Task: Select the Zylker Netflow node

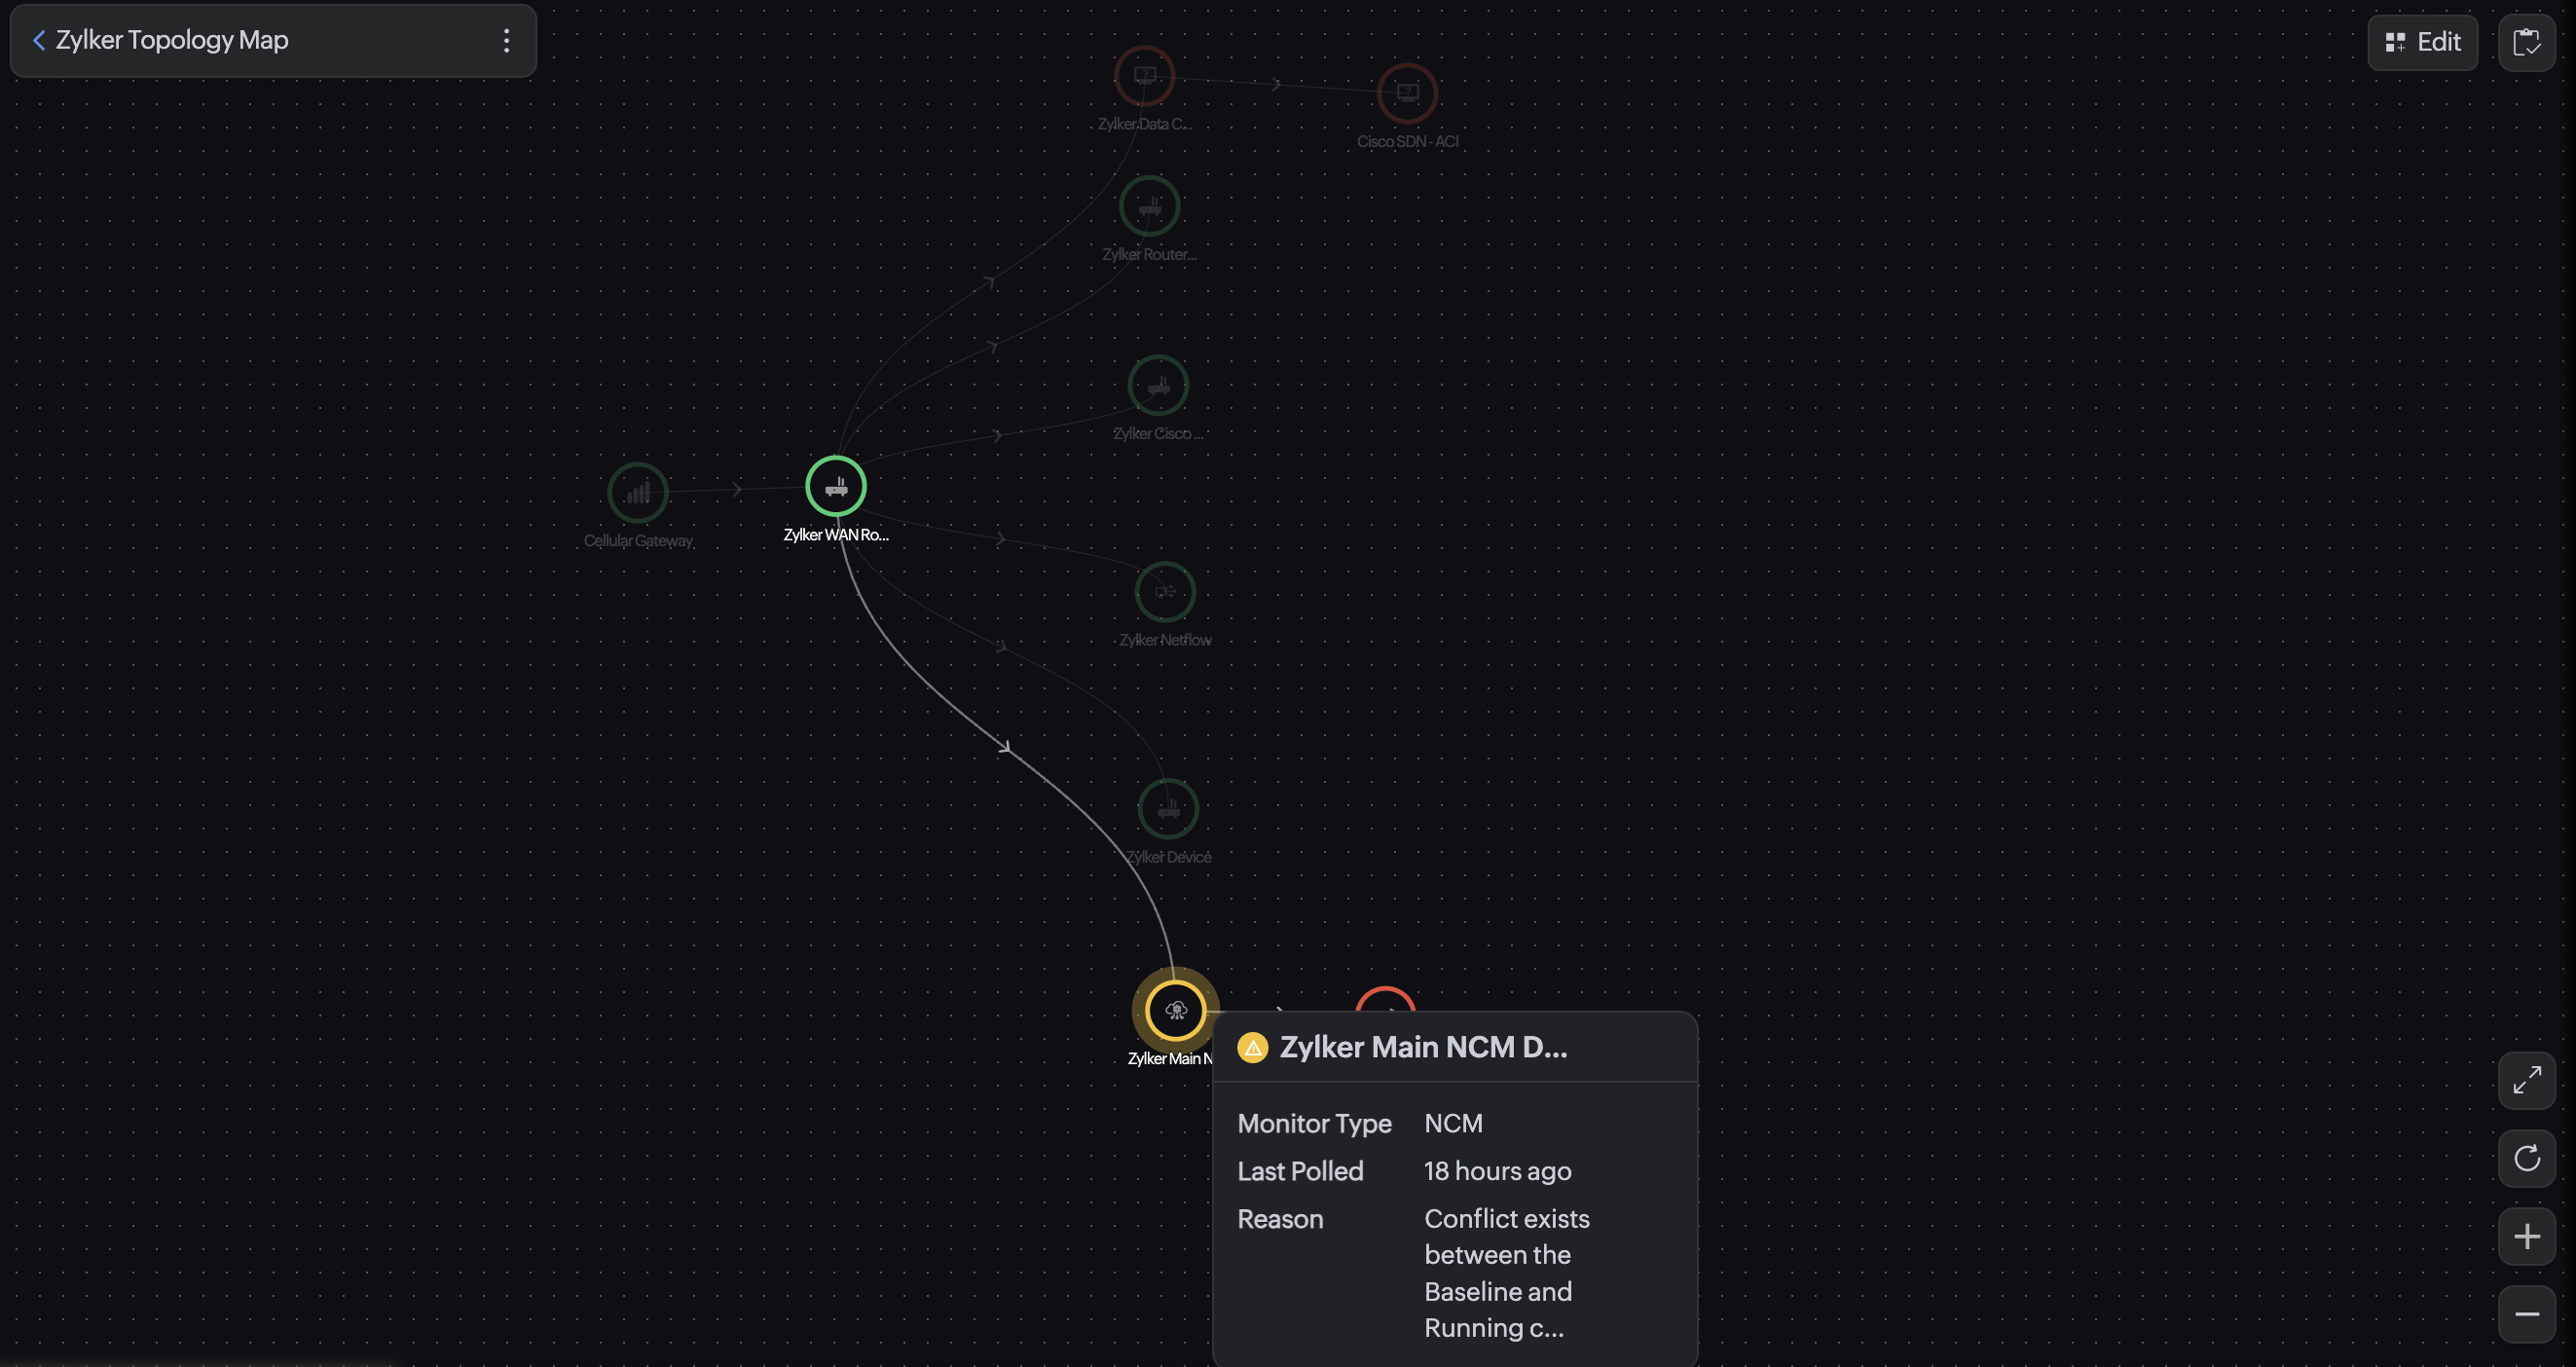Action: 1165,592
